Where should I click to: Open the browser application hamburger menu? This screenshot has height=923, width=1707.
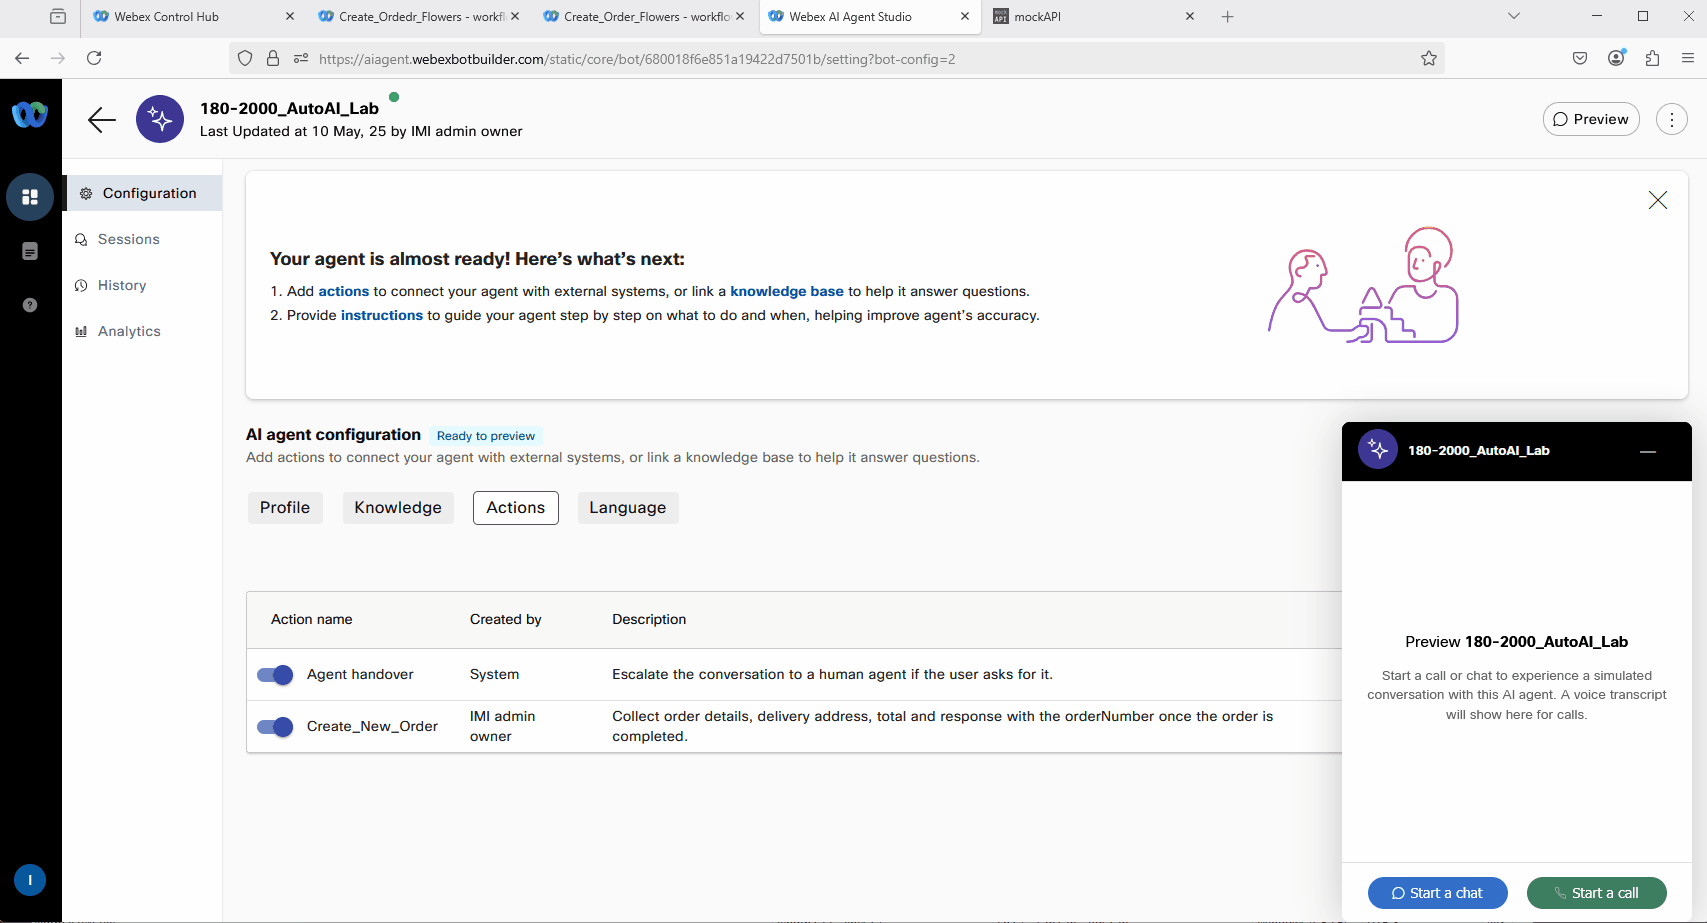pyautogui.click(x=1687, y=58)
